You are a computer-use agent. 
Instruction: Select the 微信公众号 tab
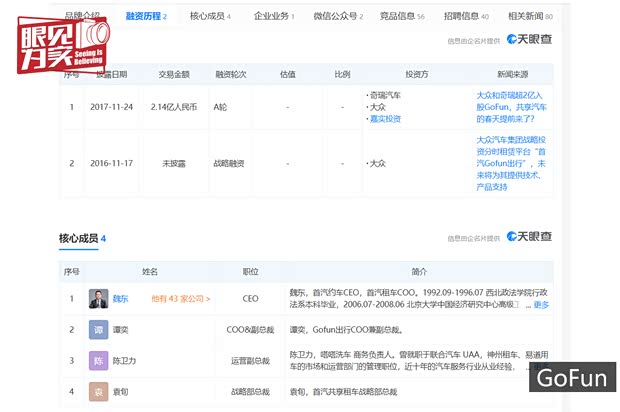click(x=338, y=16)
